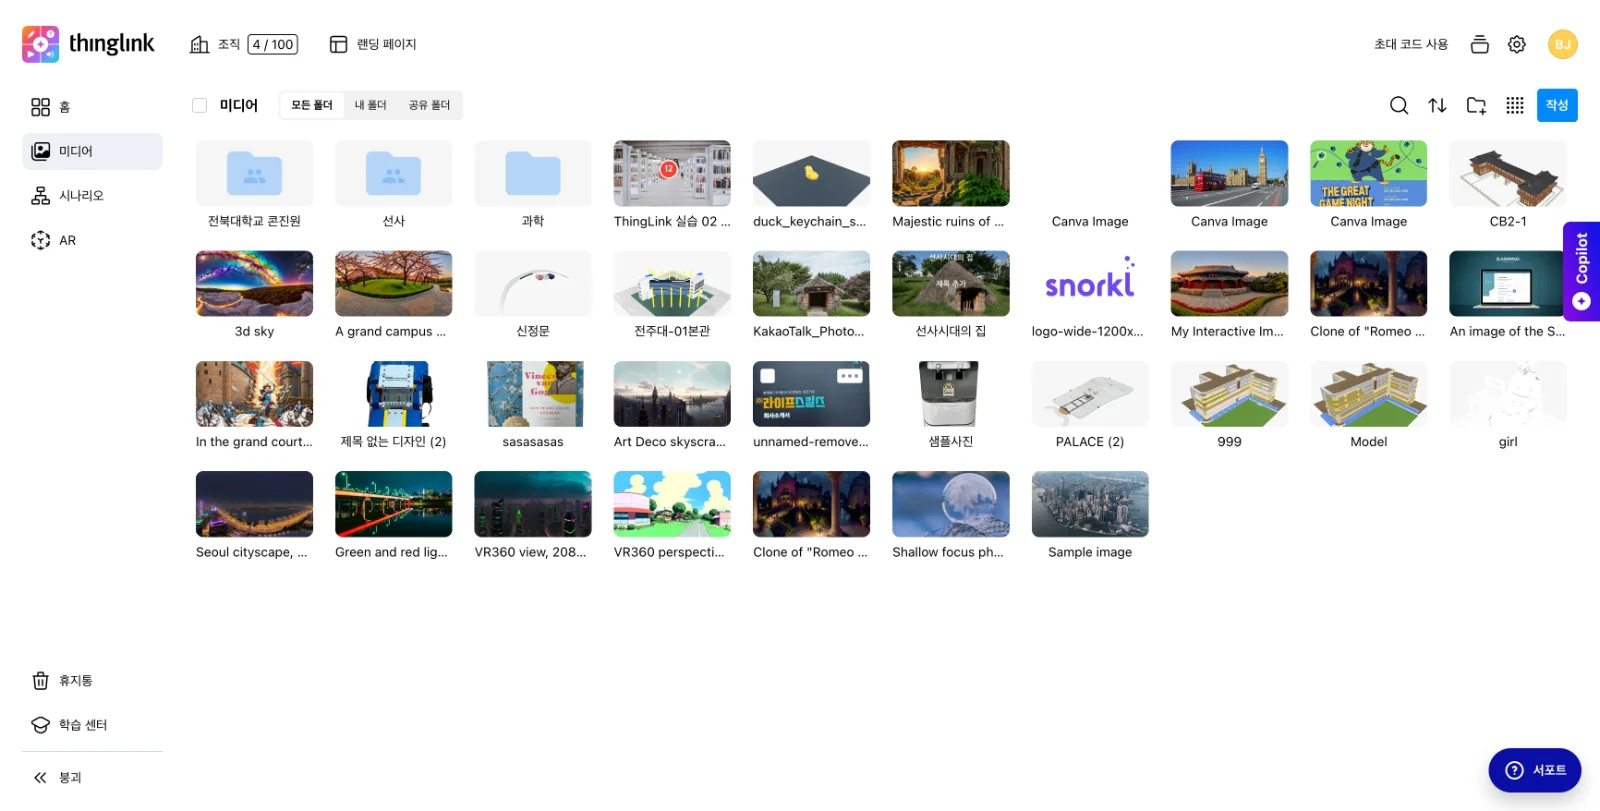
Task: Open the 서포트 support button
Action: [1535, 770]
